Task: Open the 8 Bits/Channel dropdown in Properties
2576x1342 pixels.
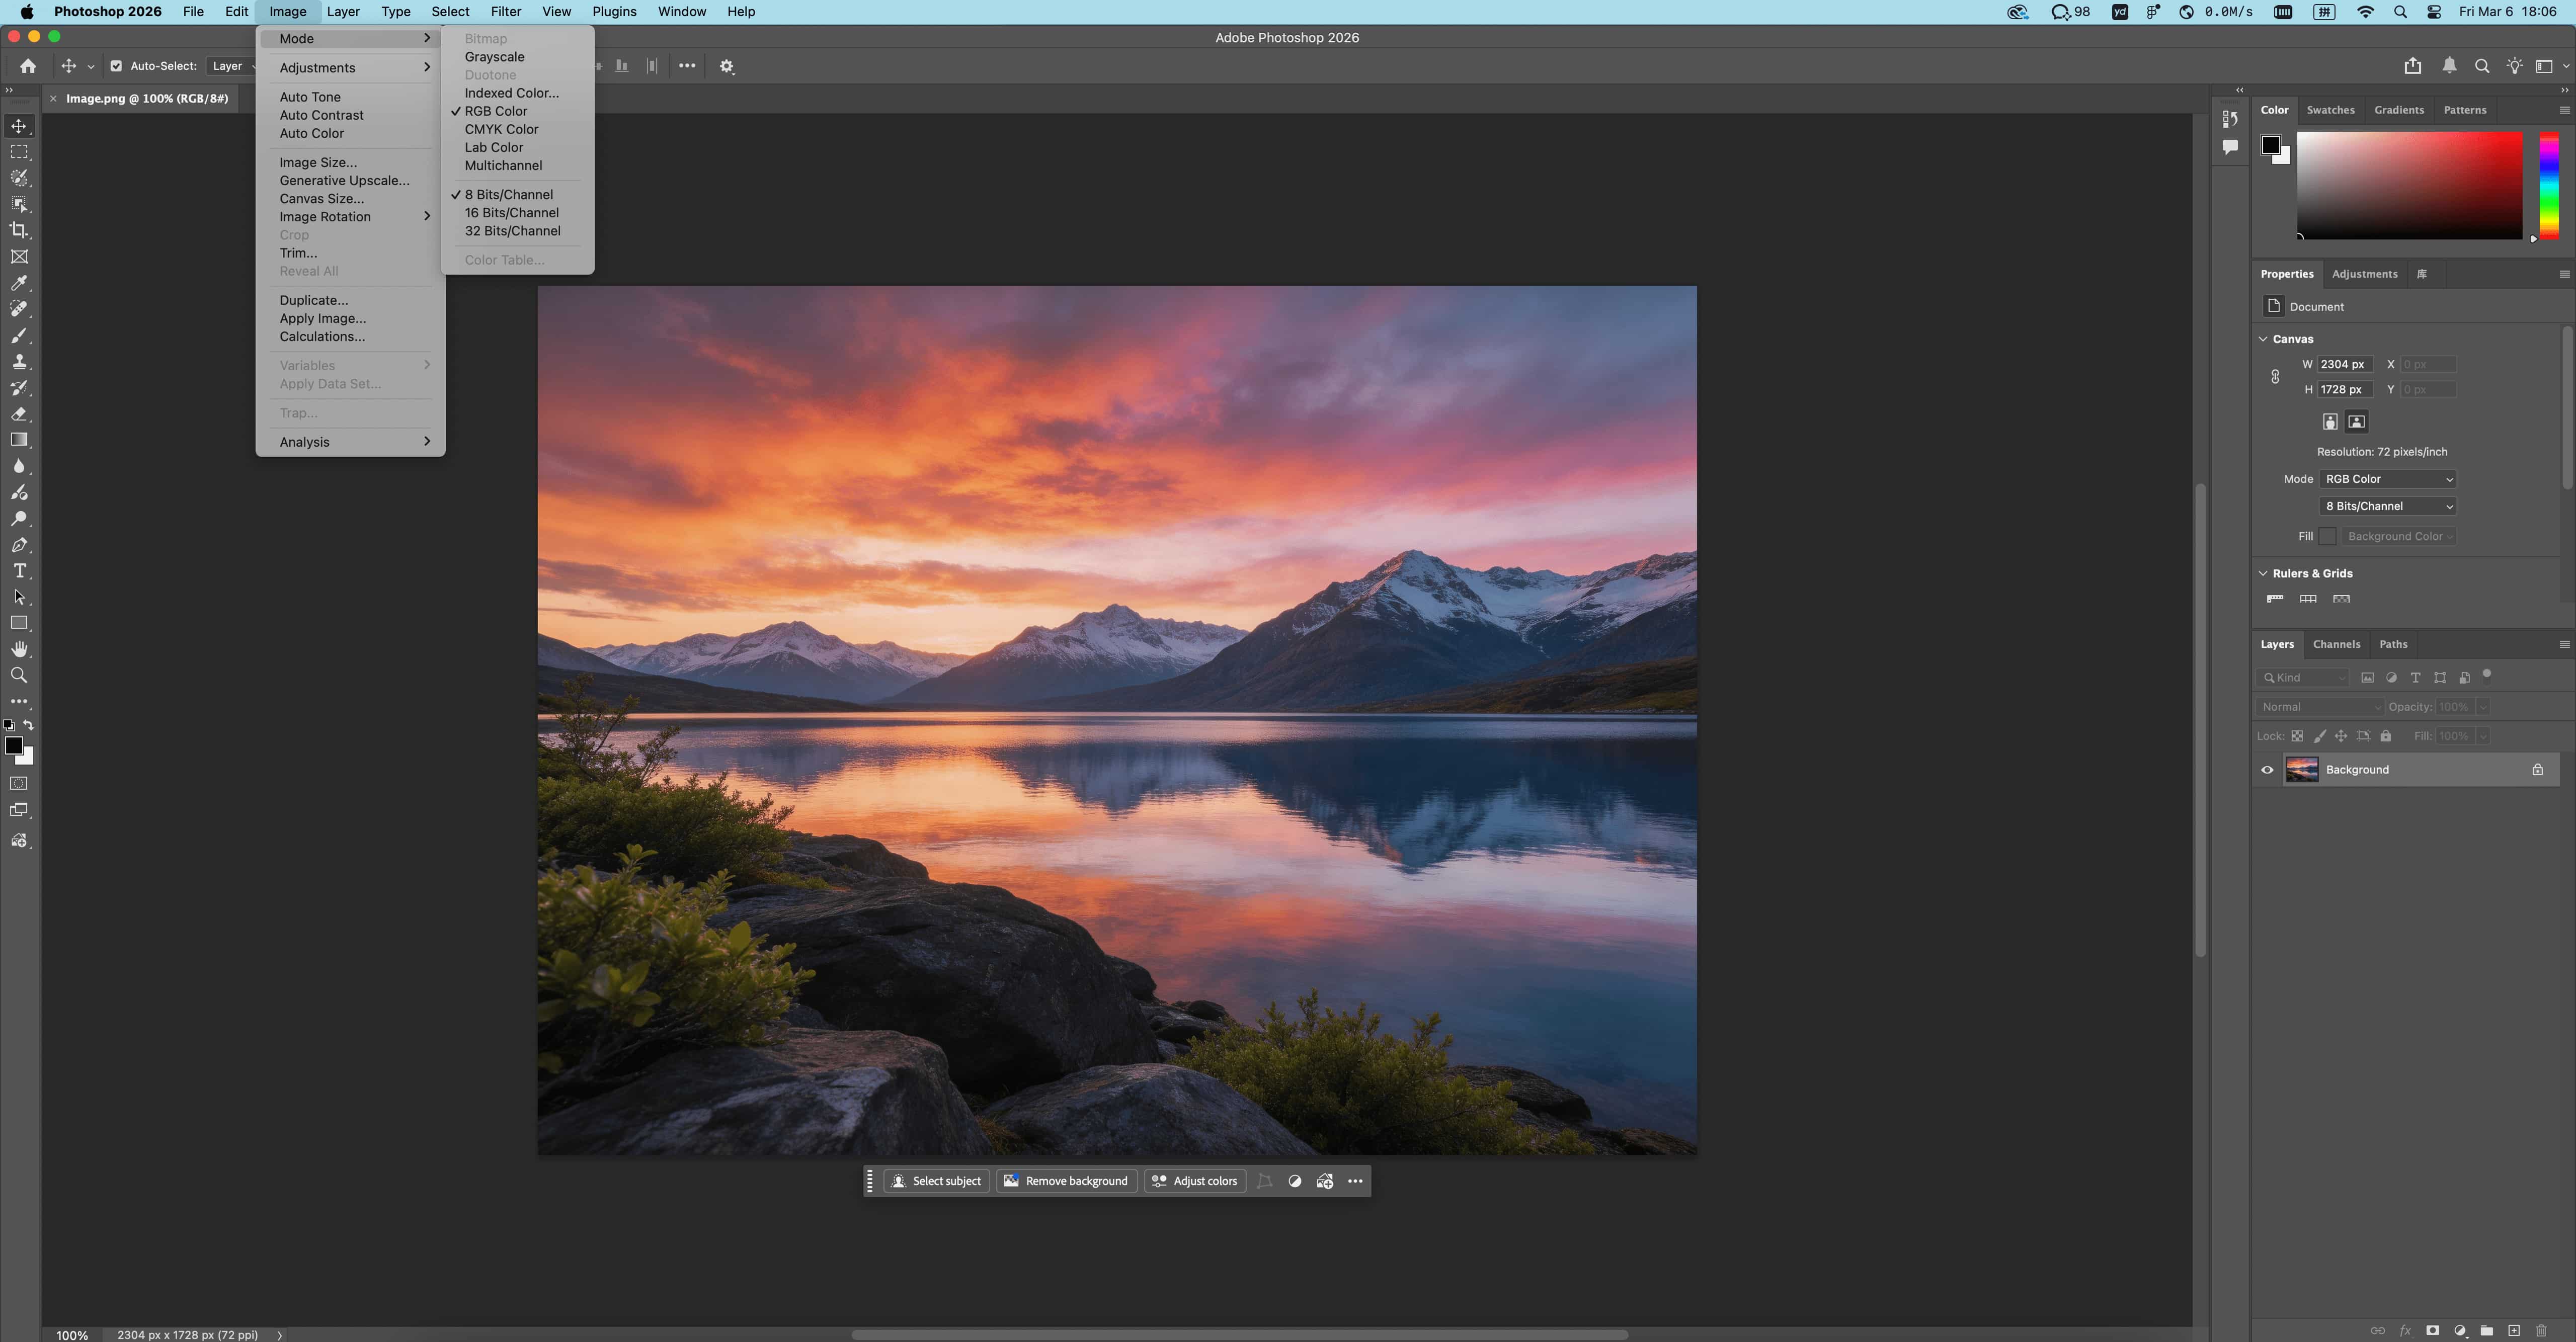Action: [2387, 506]
